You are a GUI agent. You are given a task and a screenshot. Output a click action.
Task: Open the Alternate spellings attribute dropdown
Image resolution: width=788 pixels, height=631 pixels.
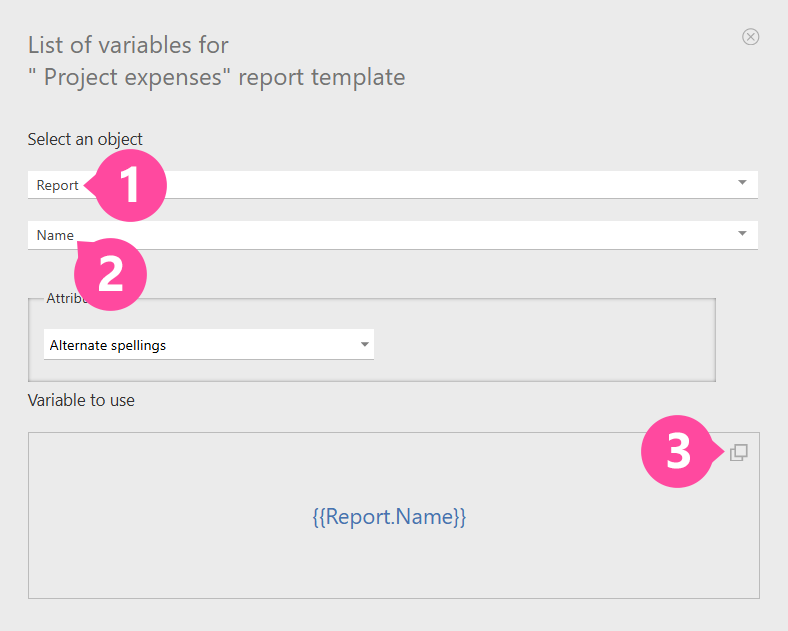click(200, 345)
